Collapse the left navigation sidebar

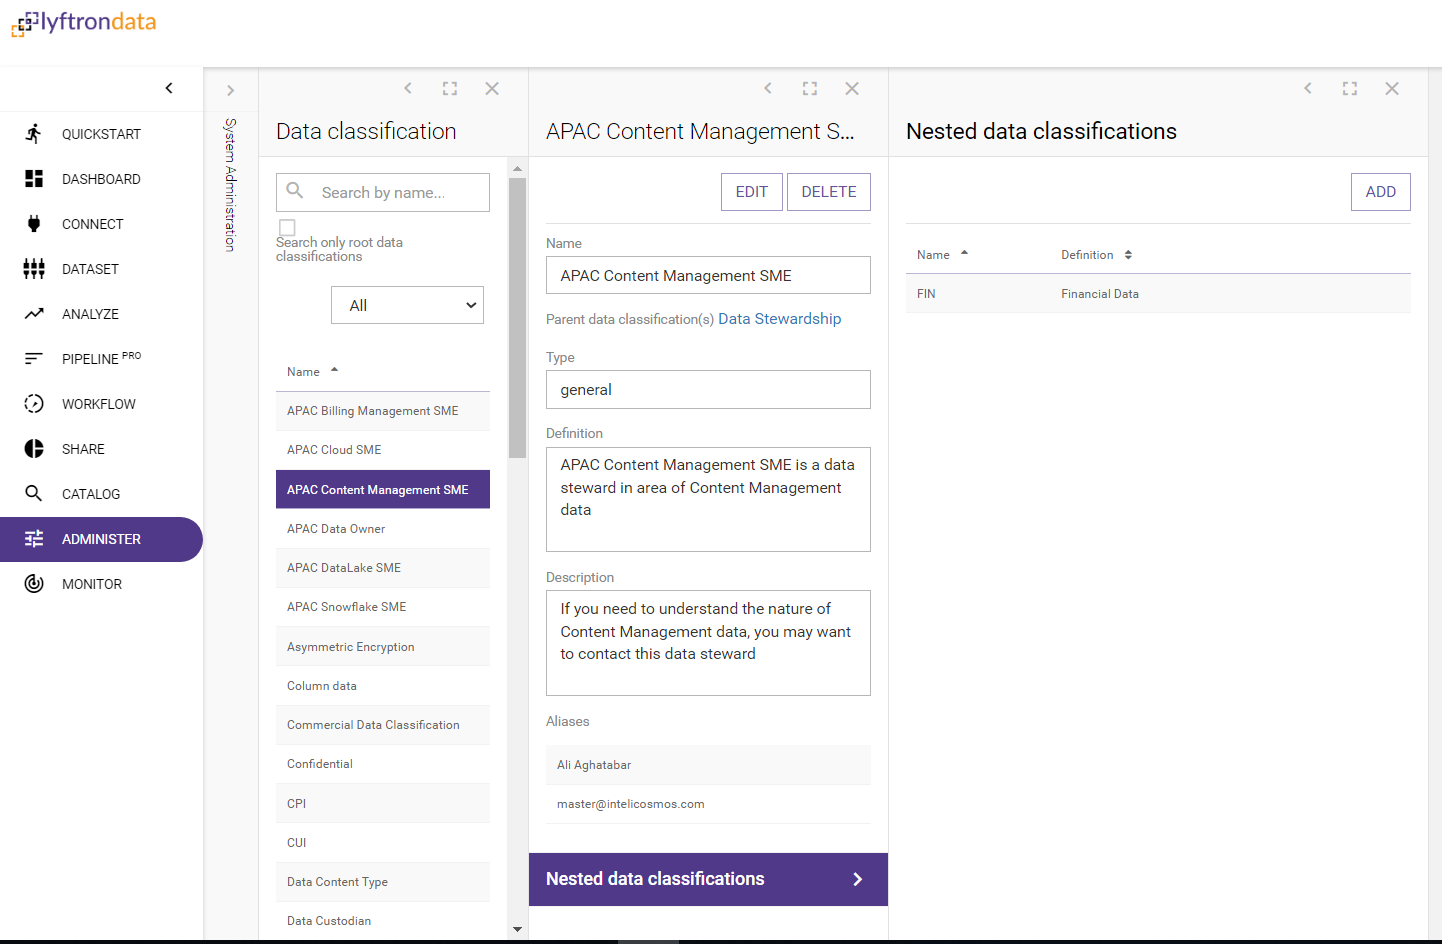coord(169,88)
